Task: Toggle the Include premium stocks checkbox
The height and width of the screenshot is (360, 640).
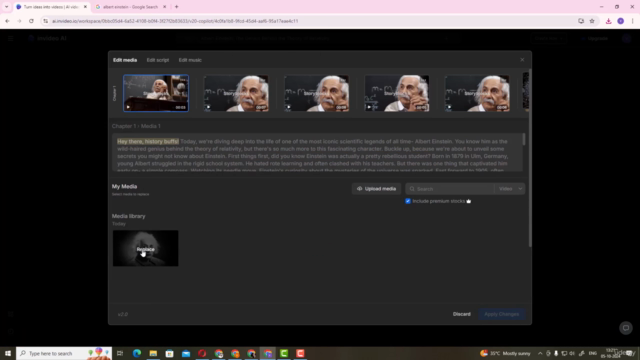Action: click(x=408, y=201)
